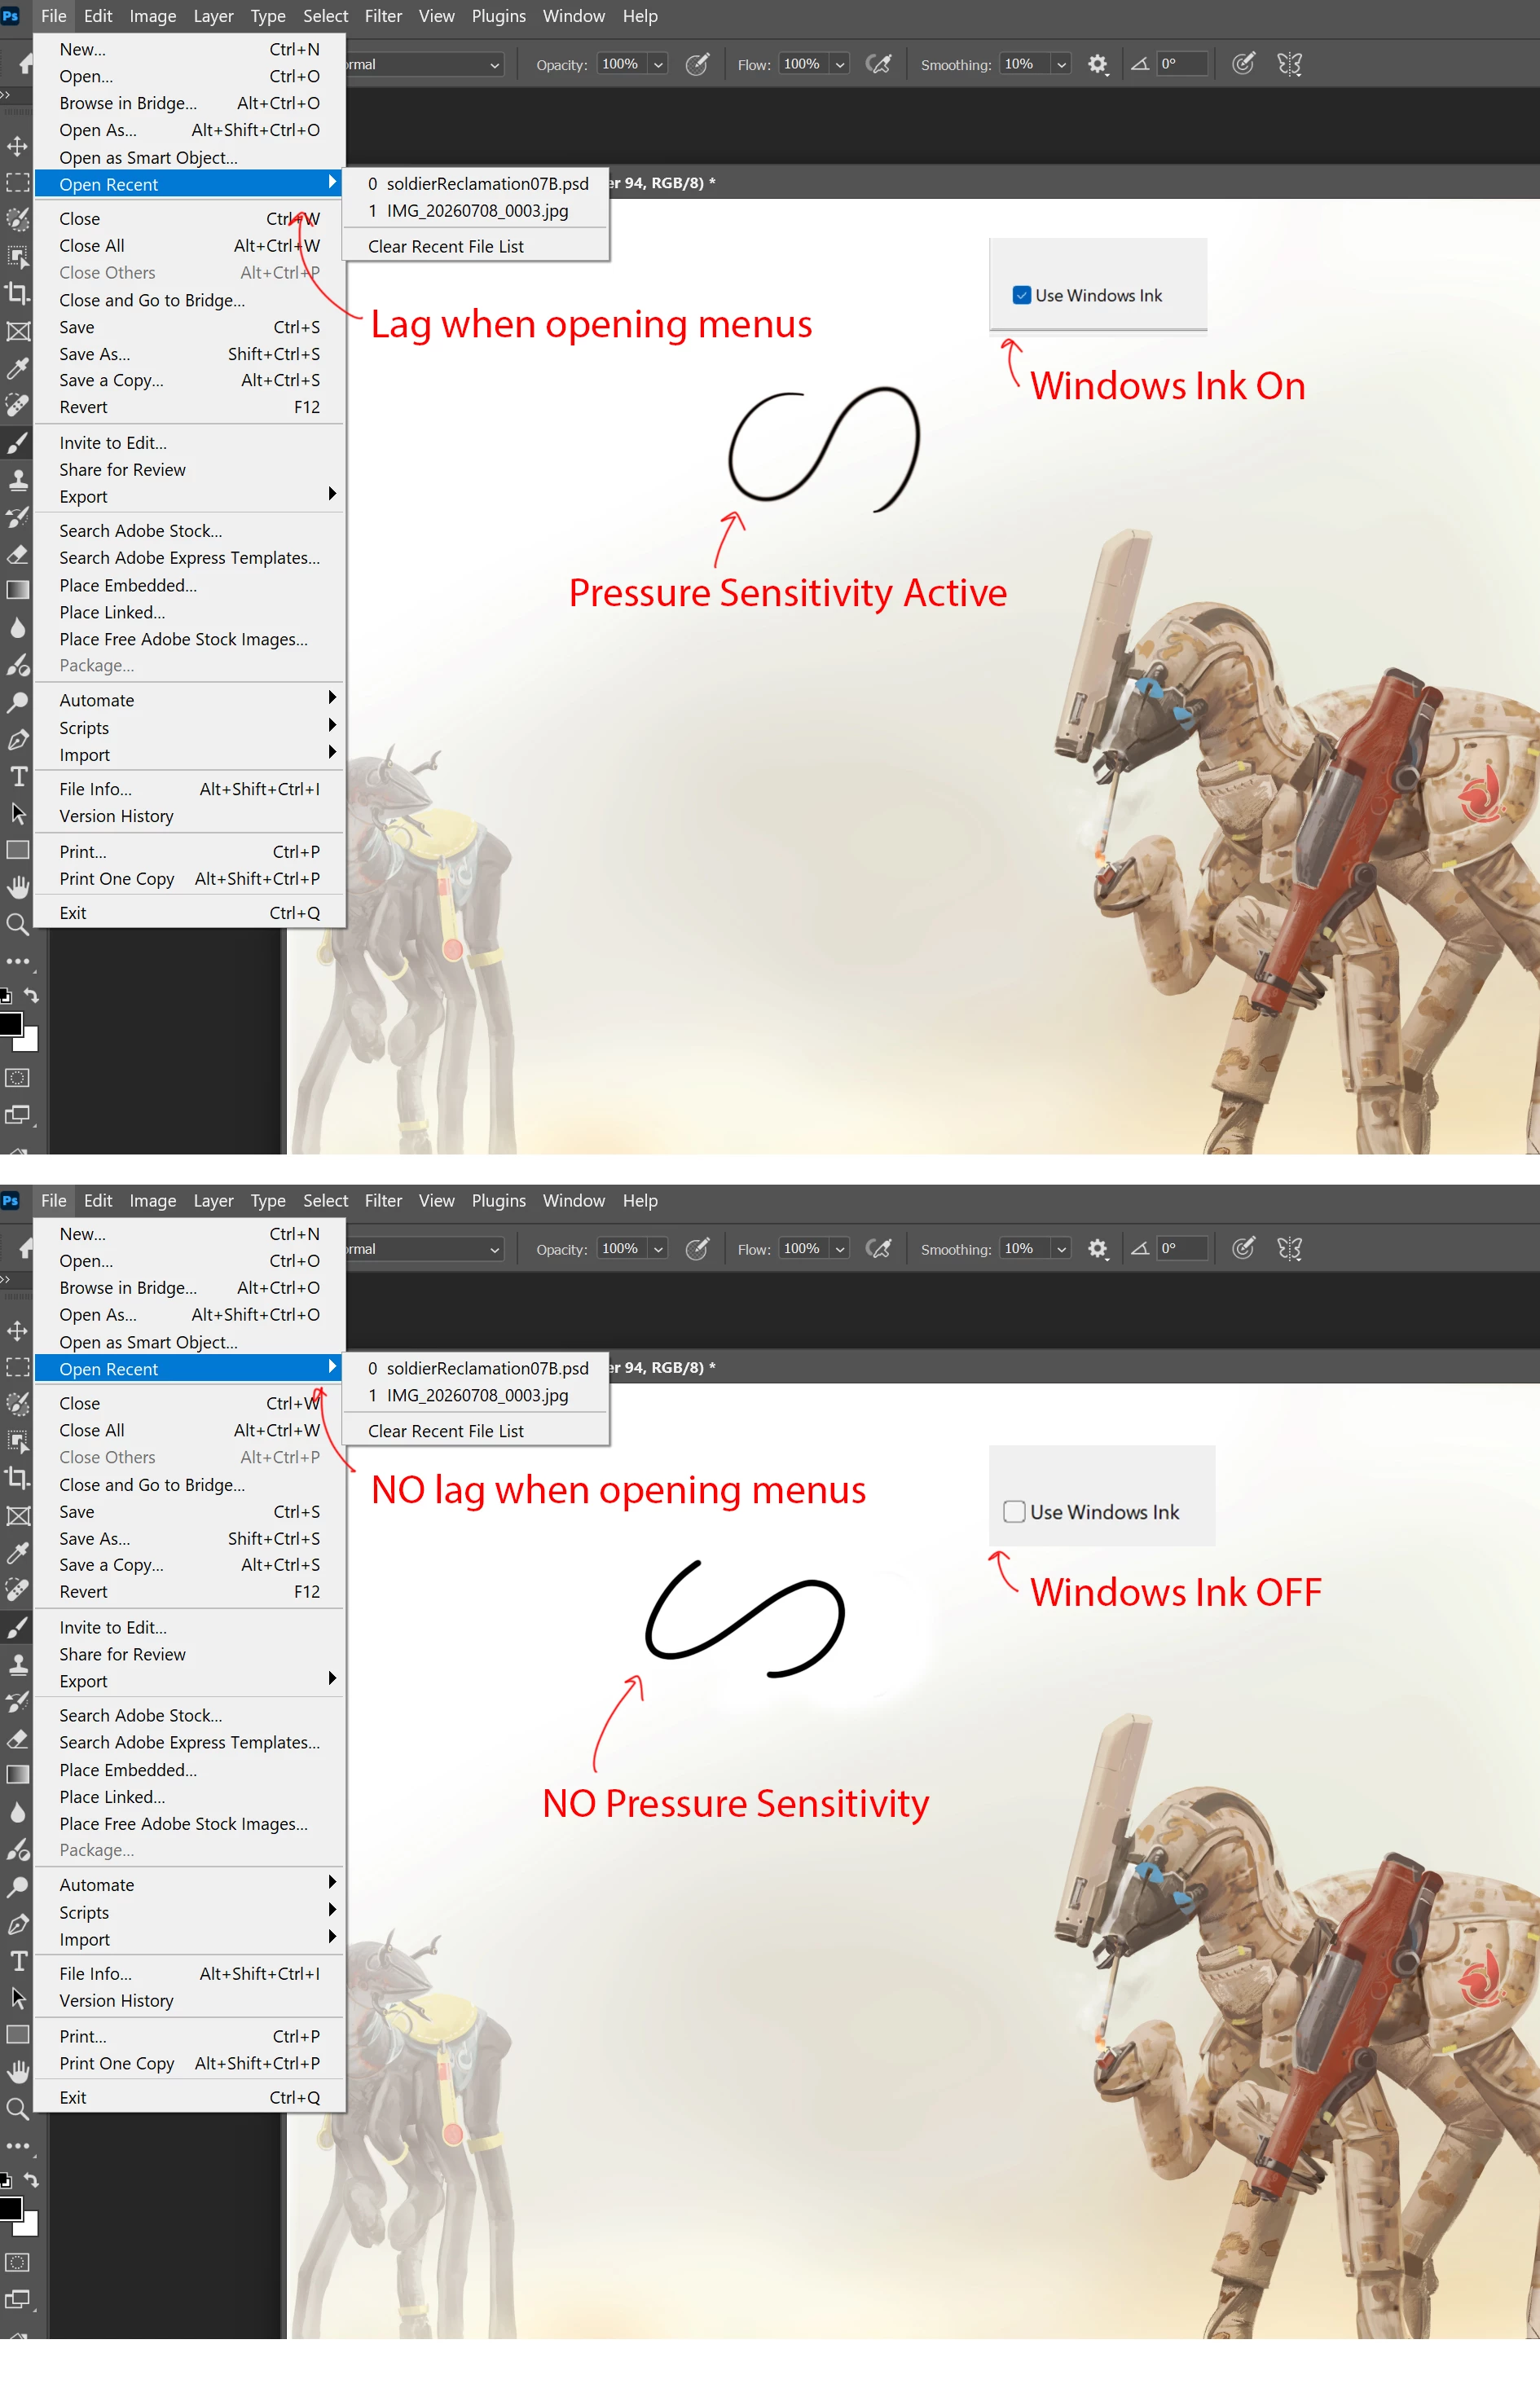
Task: Activate the Crop tool in the upper window
Action: click(x=17, y=293)
